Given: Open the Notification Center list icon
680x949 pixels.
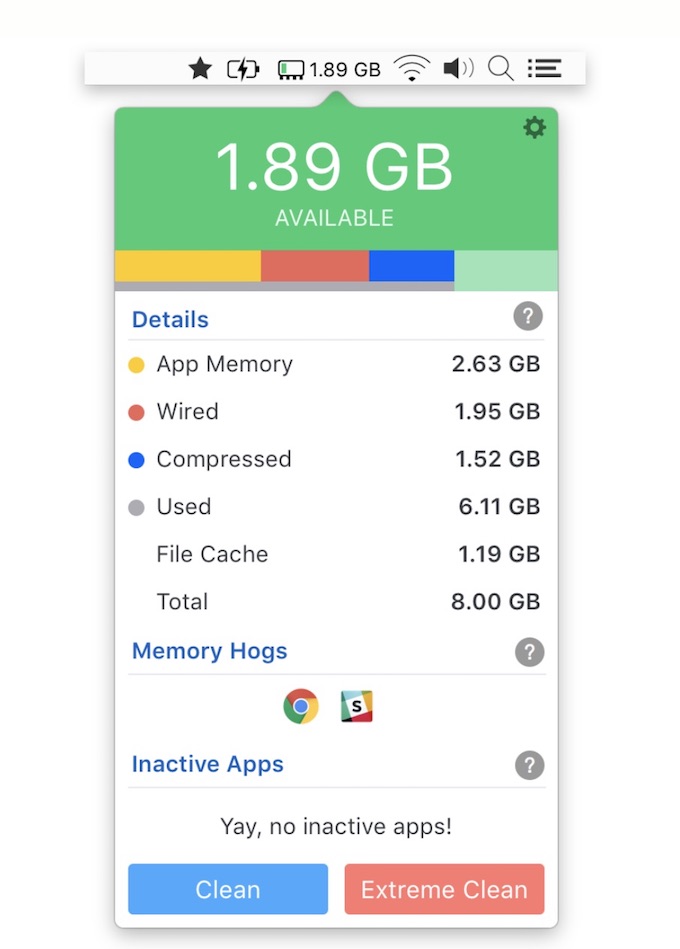Looking at the screenshot, I should pyautogui.click(x=544, y=69).
